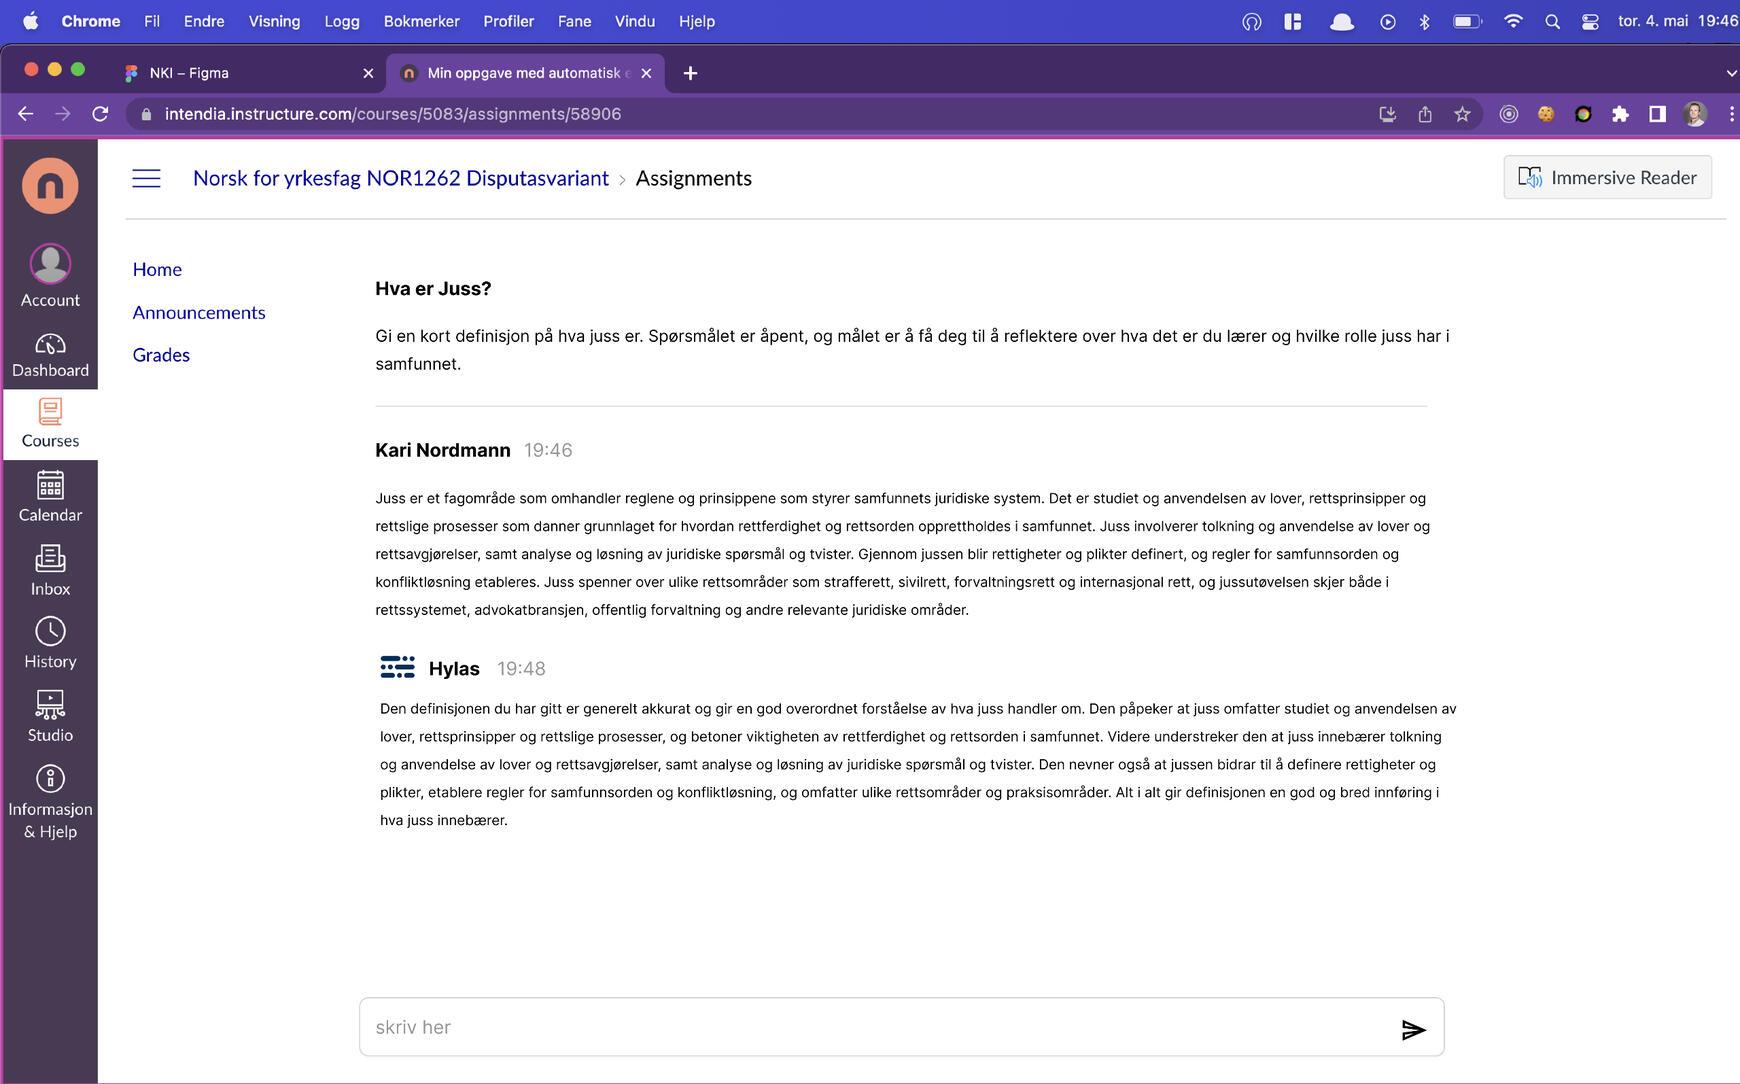Screen dimensions: 1740x1084
Task: Open the Chrome three-dot menu
Action: pos(1730,113)
